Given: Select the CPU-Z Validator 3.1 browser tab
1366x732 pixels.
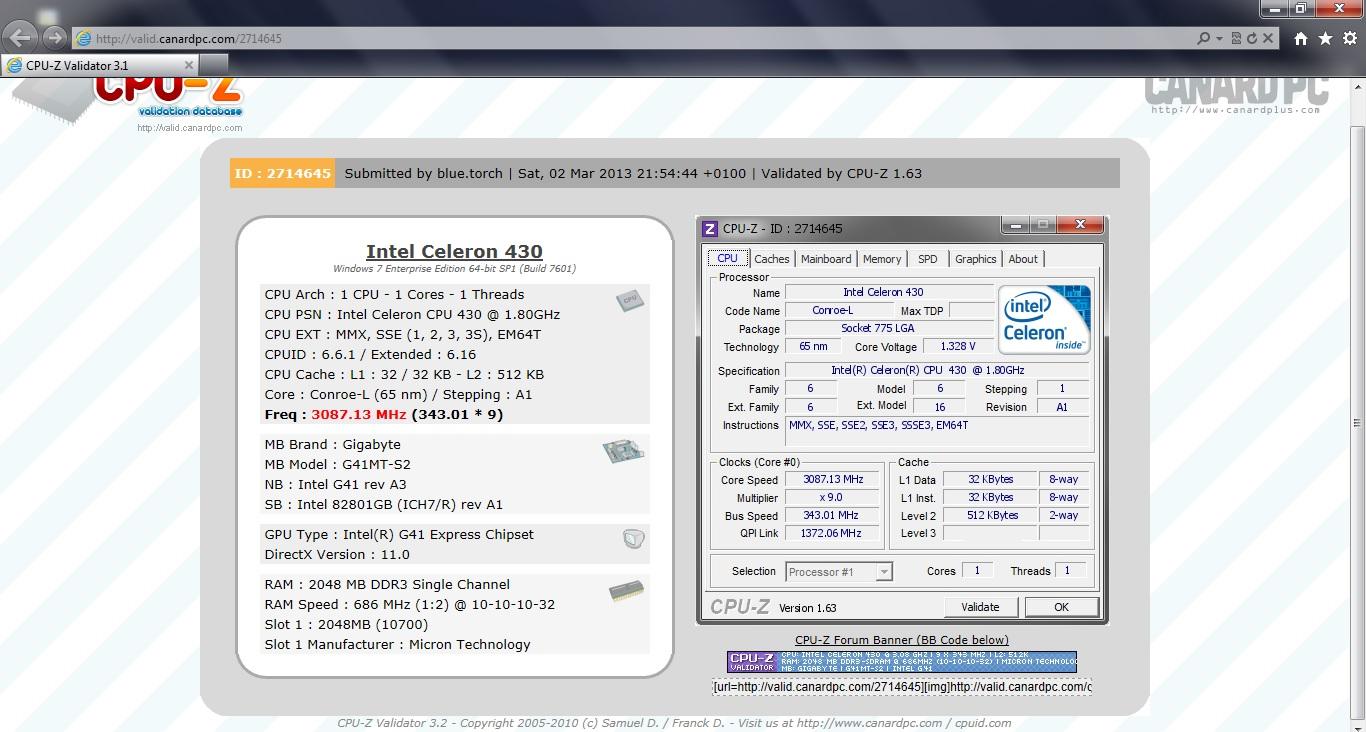Looking at the screenshot, I should pos(99,65).
